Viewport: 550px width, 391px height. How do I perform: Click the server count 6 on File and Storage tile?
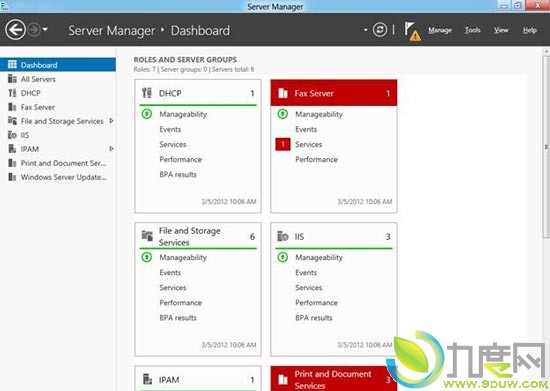(x=252, y=237)
